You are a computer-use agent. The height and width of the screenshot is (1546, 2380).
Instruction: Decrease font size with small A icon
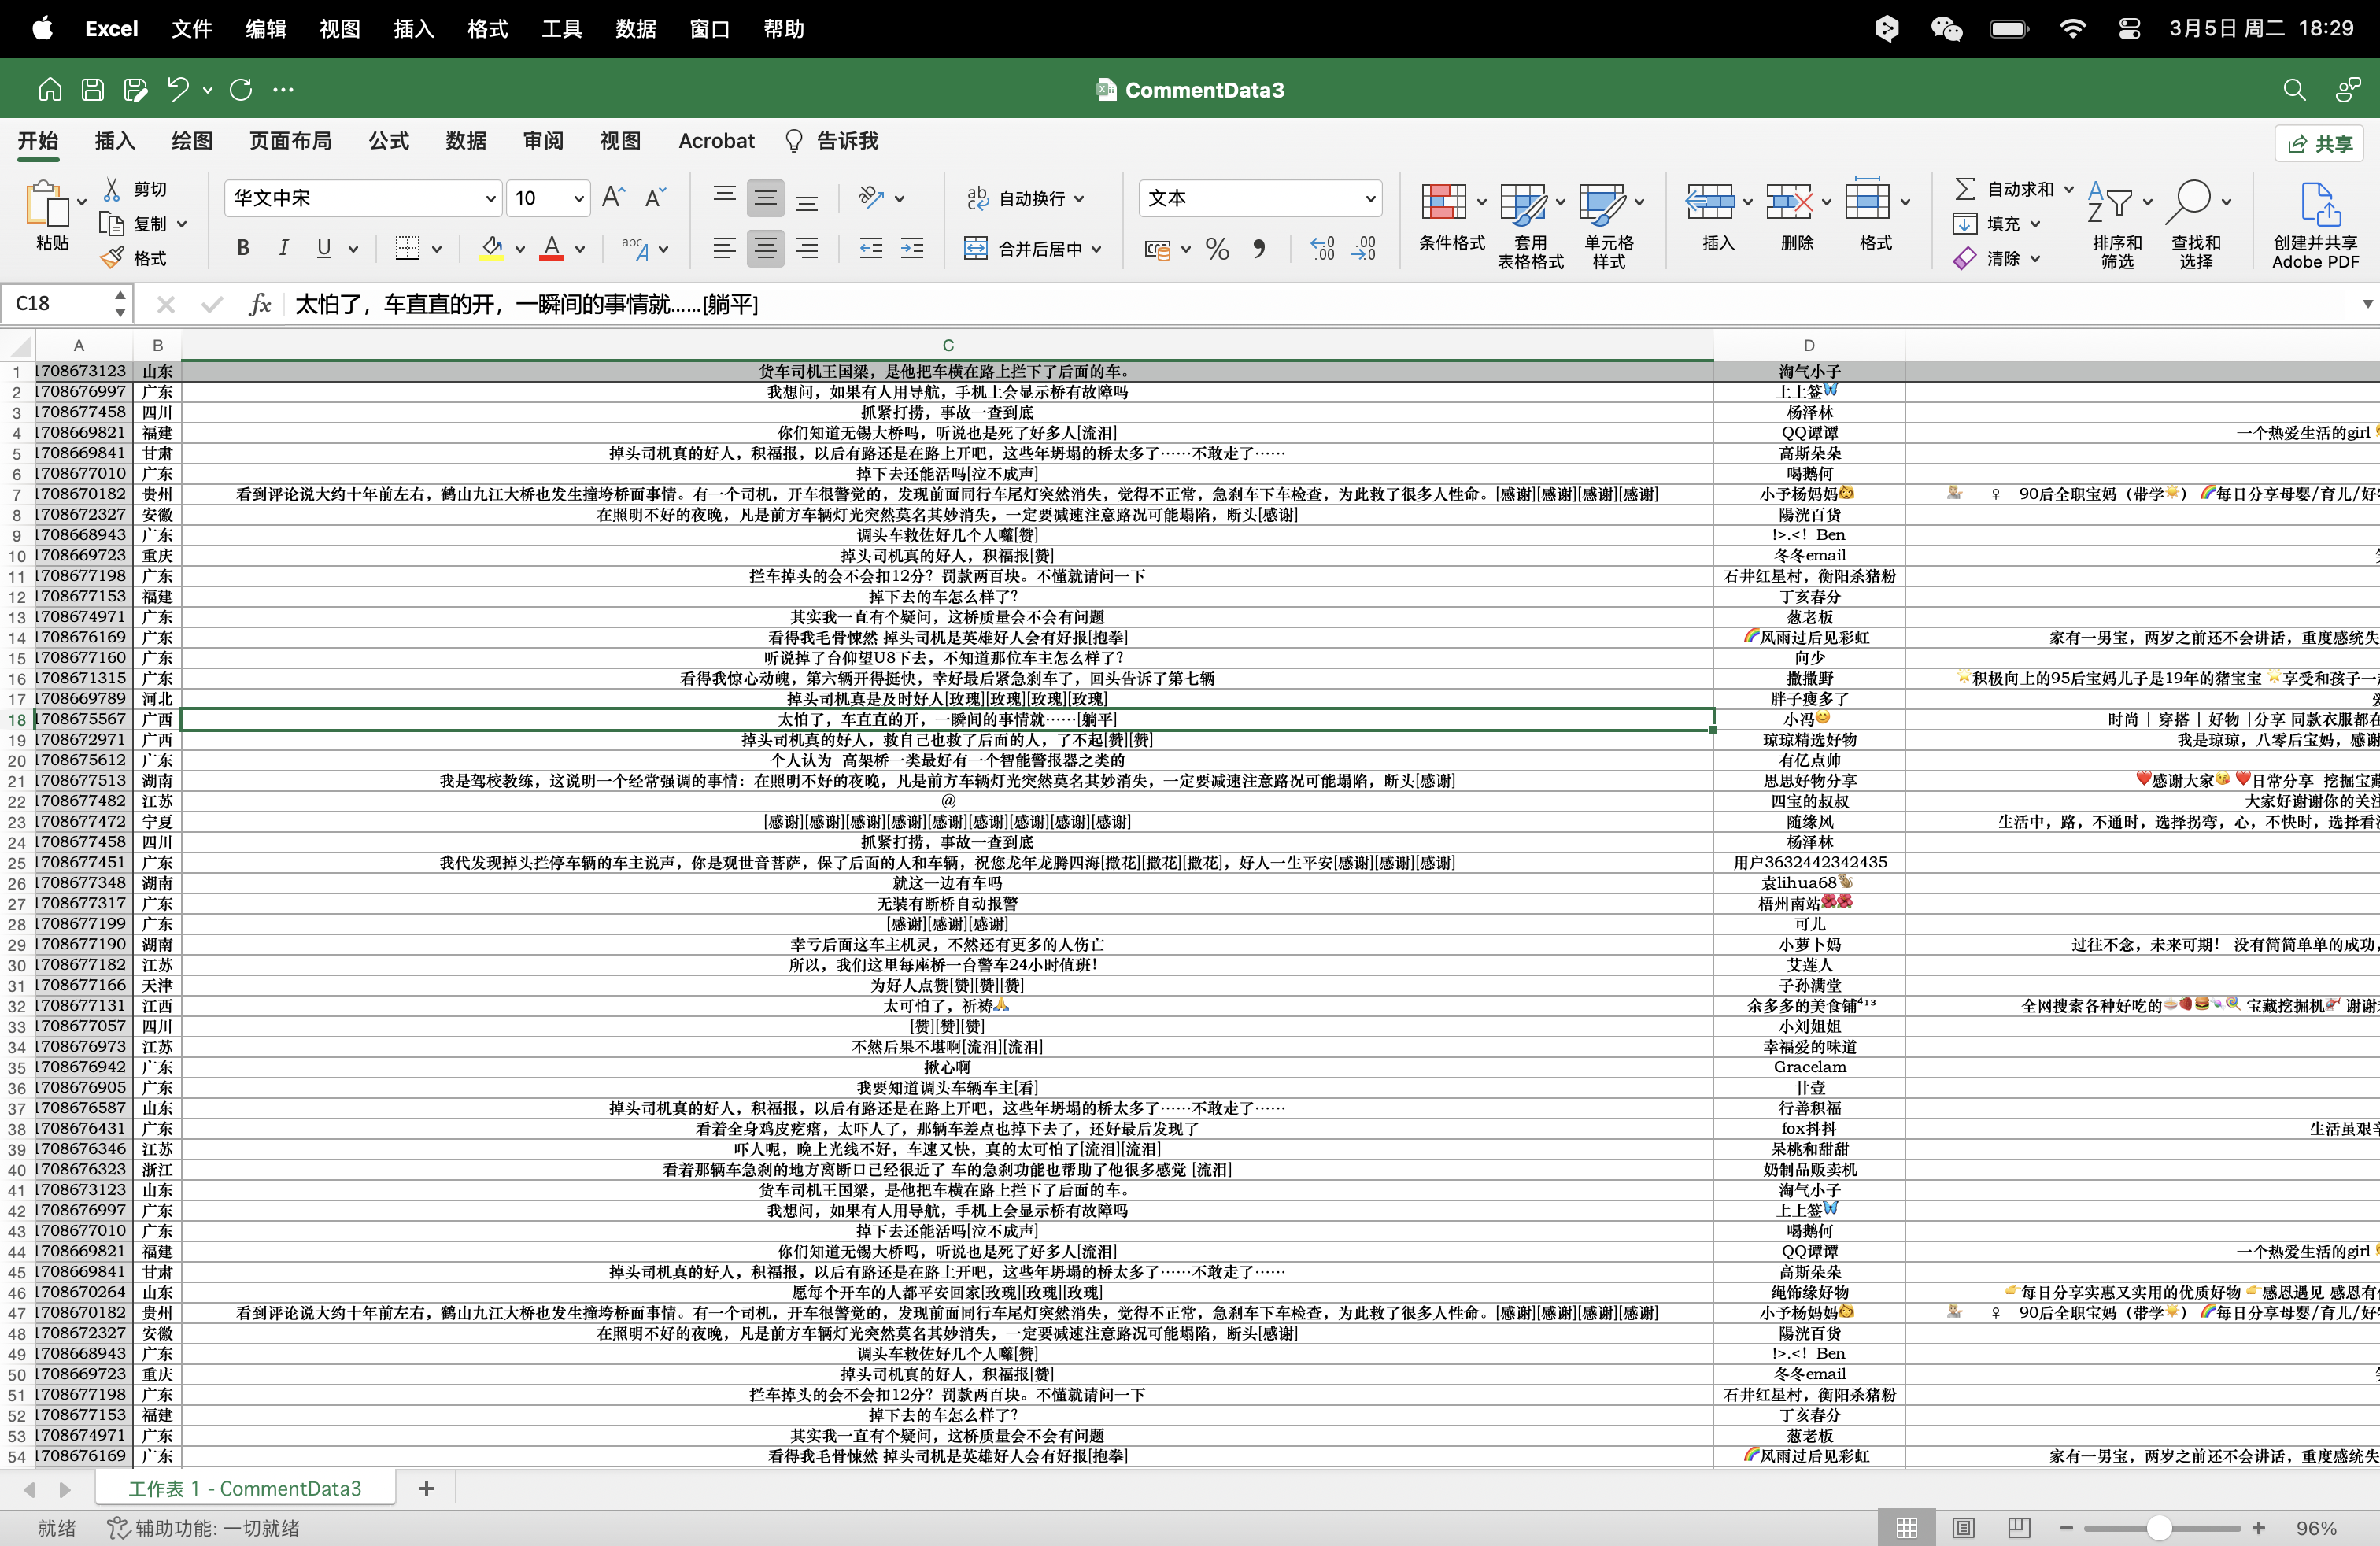pos(655,197)
